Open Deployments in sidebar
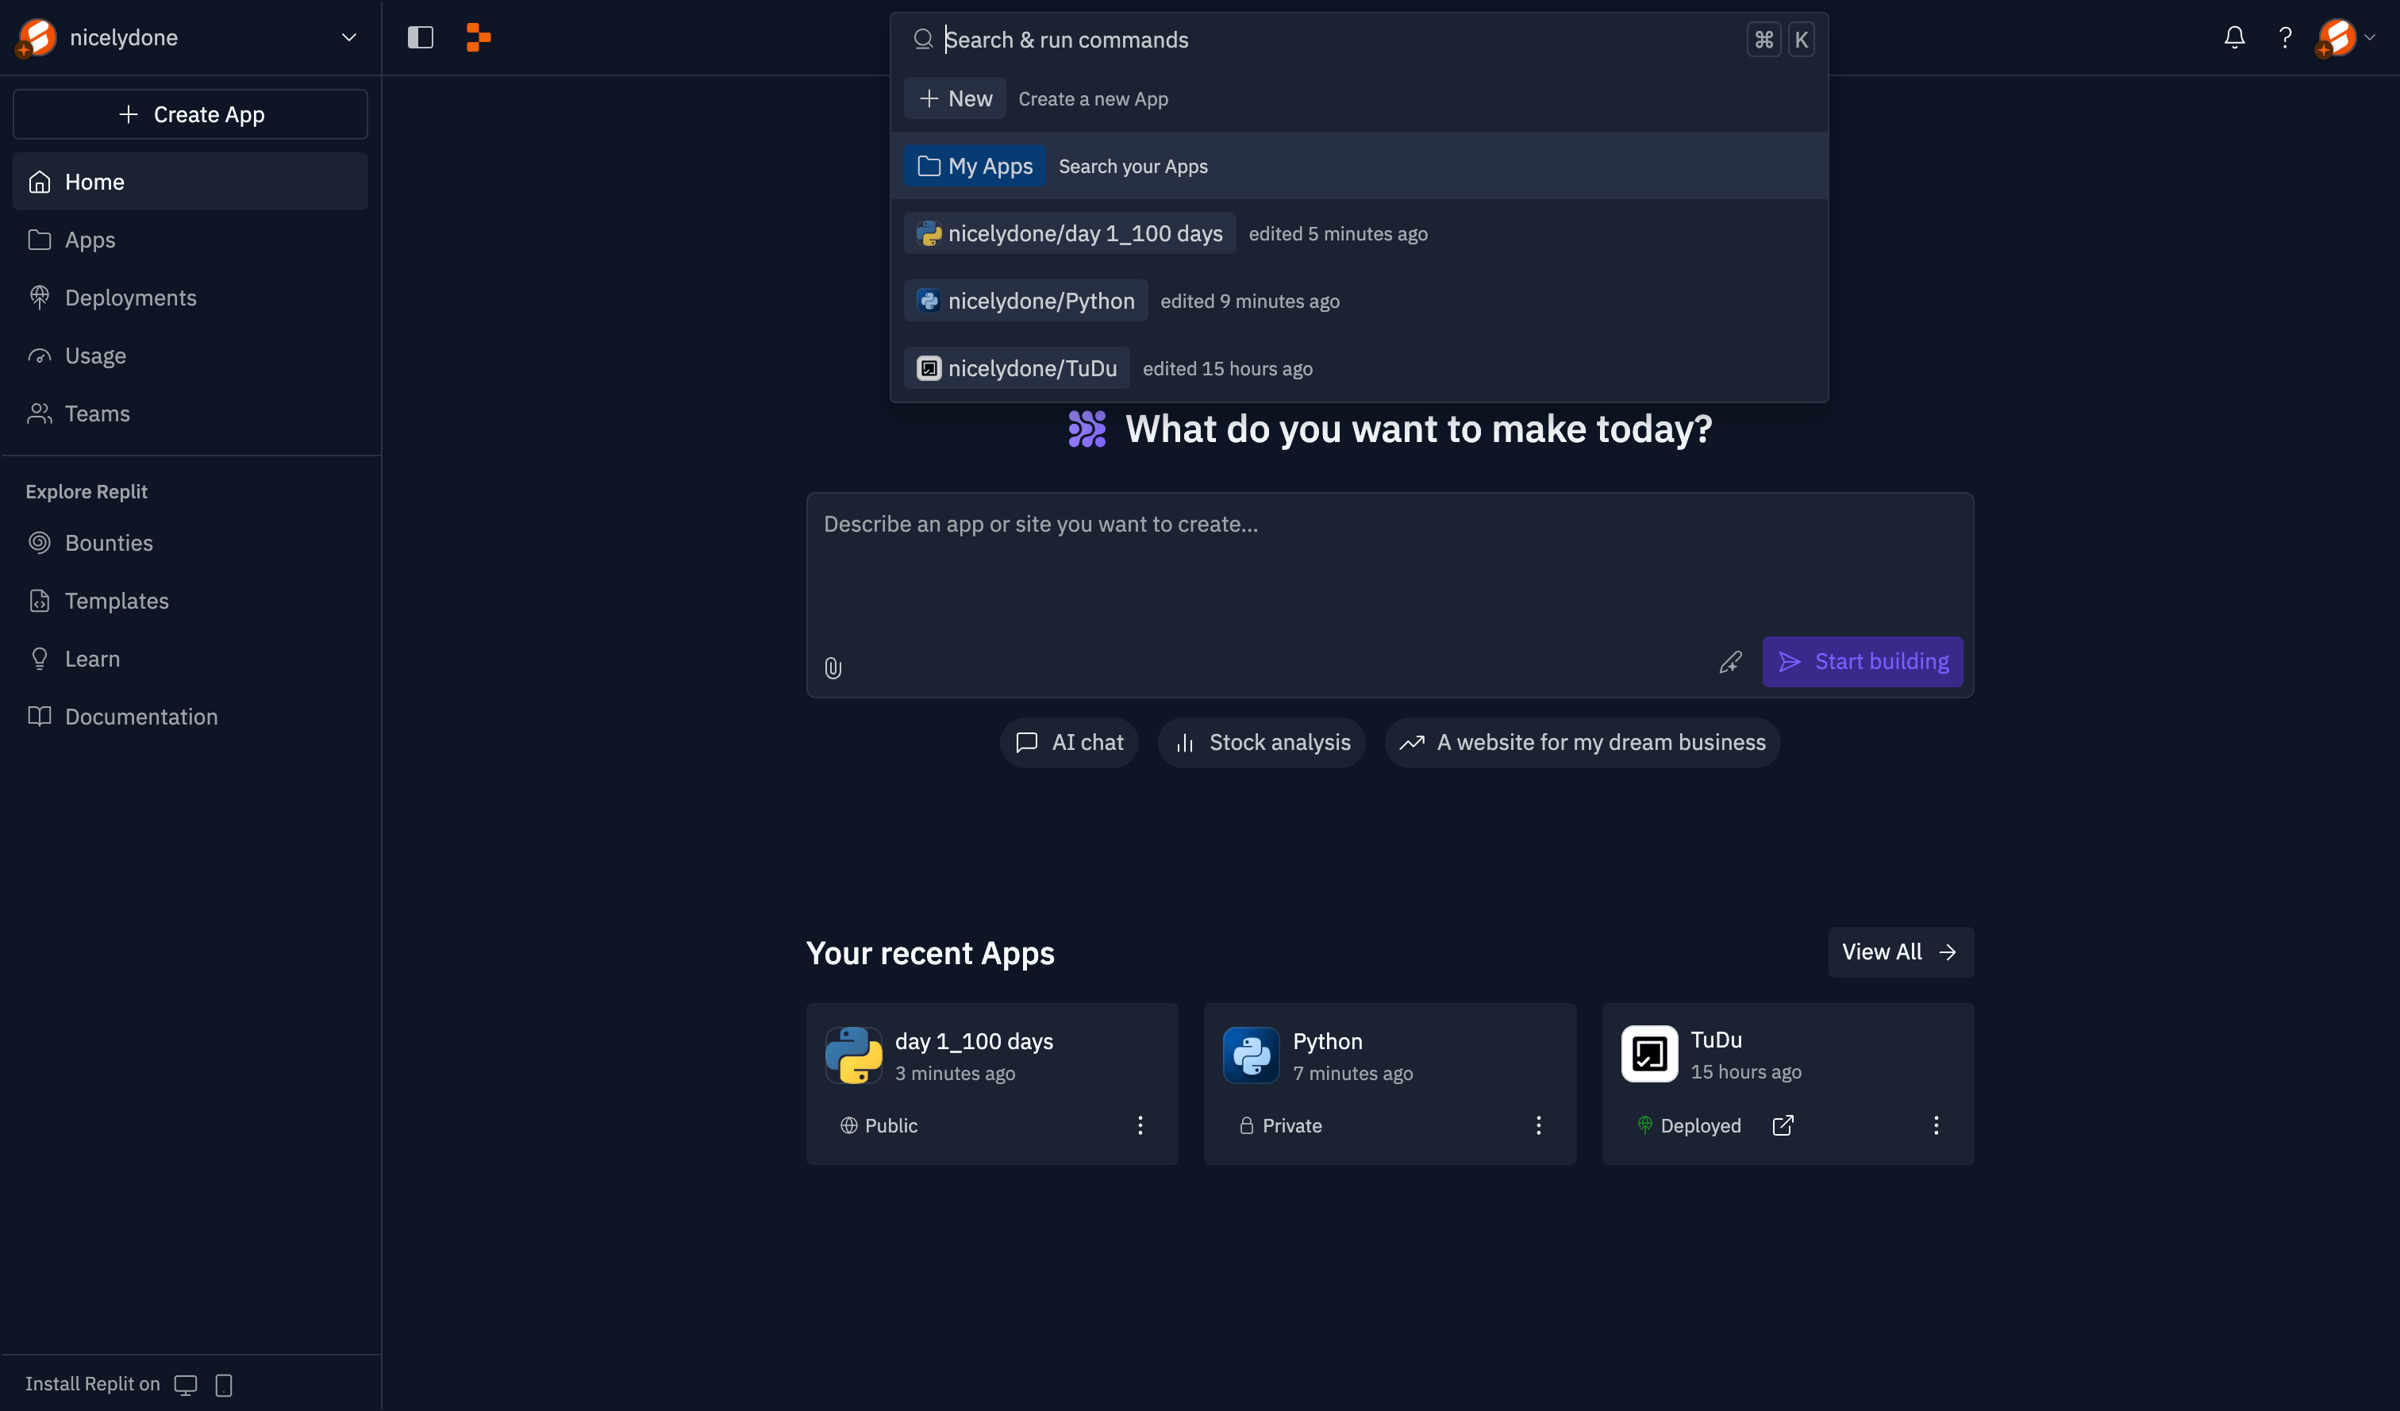The width and height of the screenshot is (2400, 1411). pyautogui.click(x=190, y=298)
